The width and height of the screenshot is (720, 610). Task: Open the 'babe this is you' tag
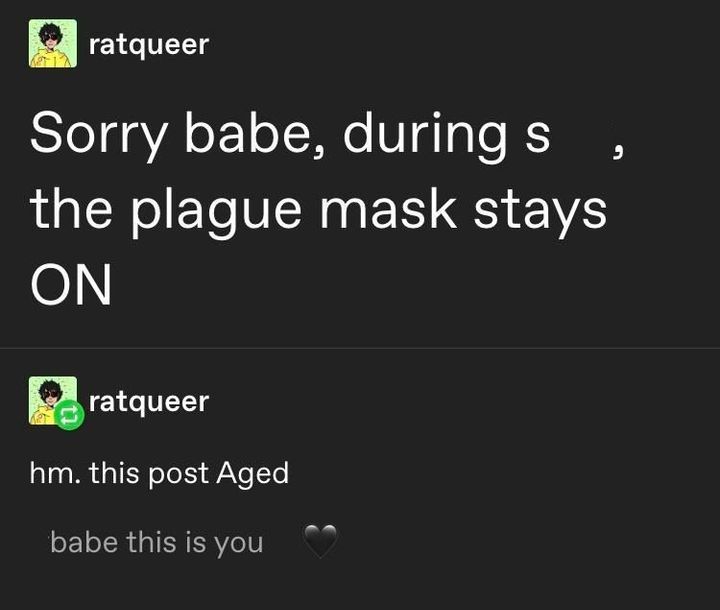157,542
